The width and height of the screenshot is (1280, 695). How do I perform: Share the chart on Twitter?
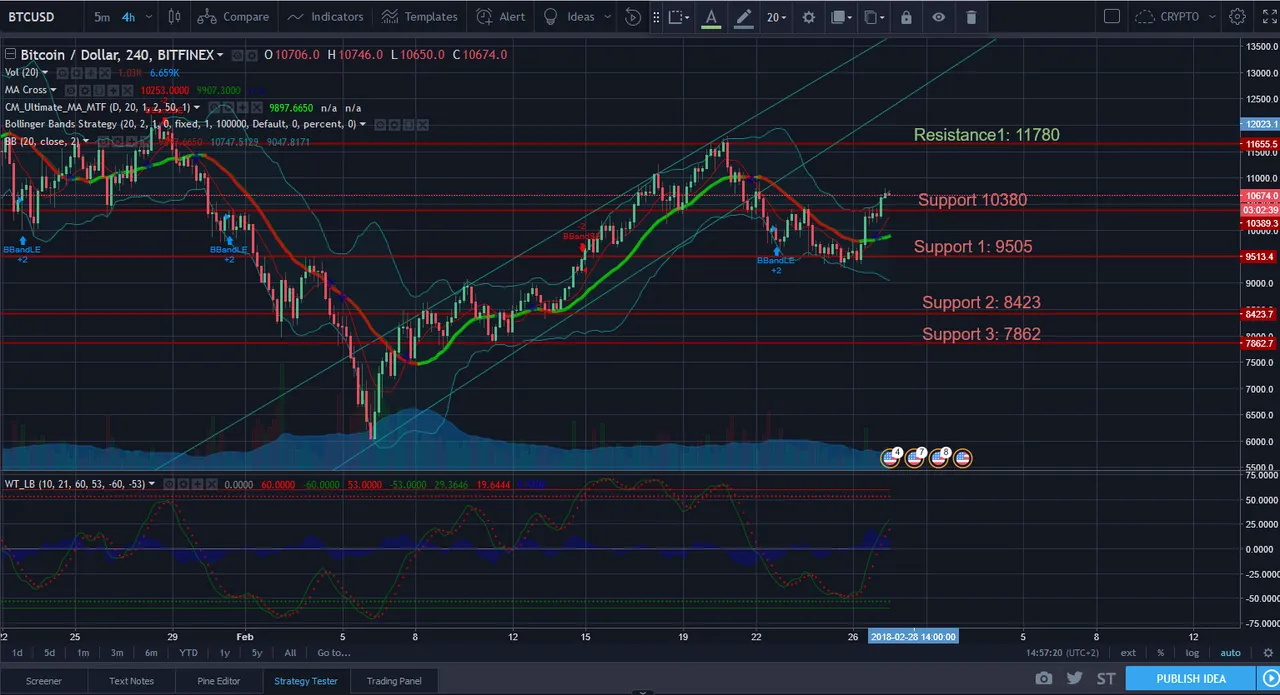(x=1074, y=679)
